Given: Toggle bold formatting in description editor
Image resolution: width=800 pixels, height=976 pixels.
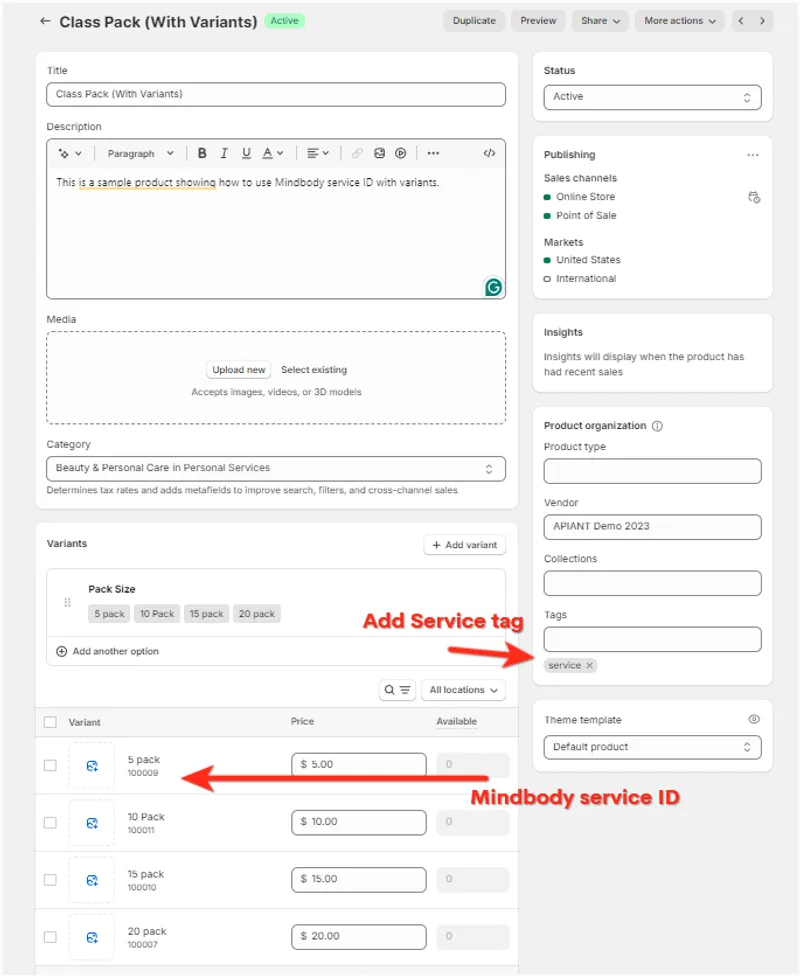Looking at the screenshot, I should click(202, 153).
